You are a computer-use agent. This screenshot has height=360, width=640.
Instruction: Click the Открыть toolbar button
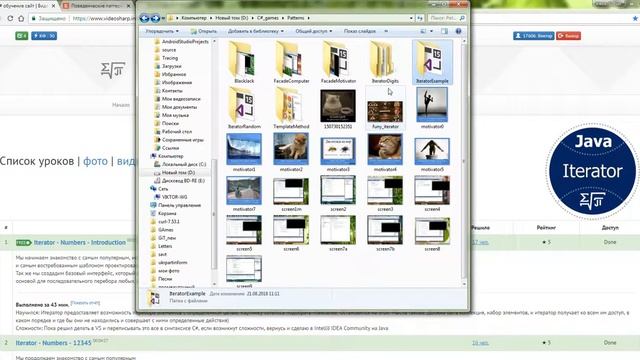(x=204, y=31)
